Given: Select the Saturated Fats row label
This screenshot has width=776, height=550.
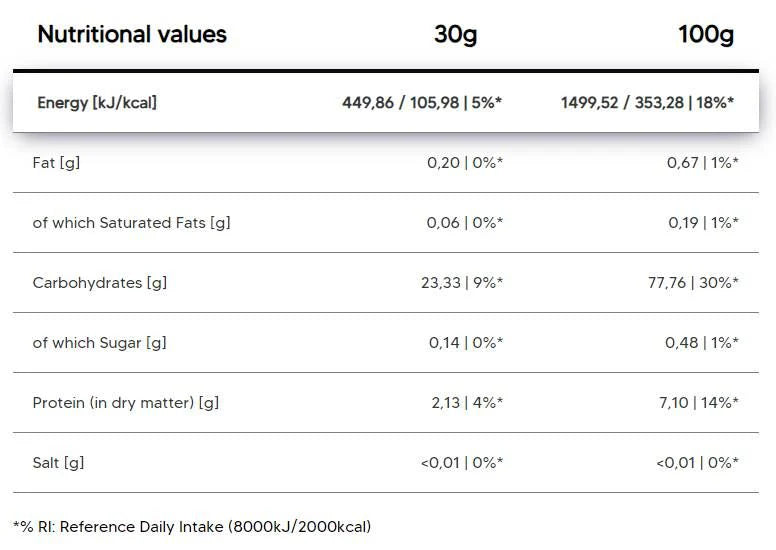Looking at the screenshot, I should pos(131,222).
